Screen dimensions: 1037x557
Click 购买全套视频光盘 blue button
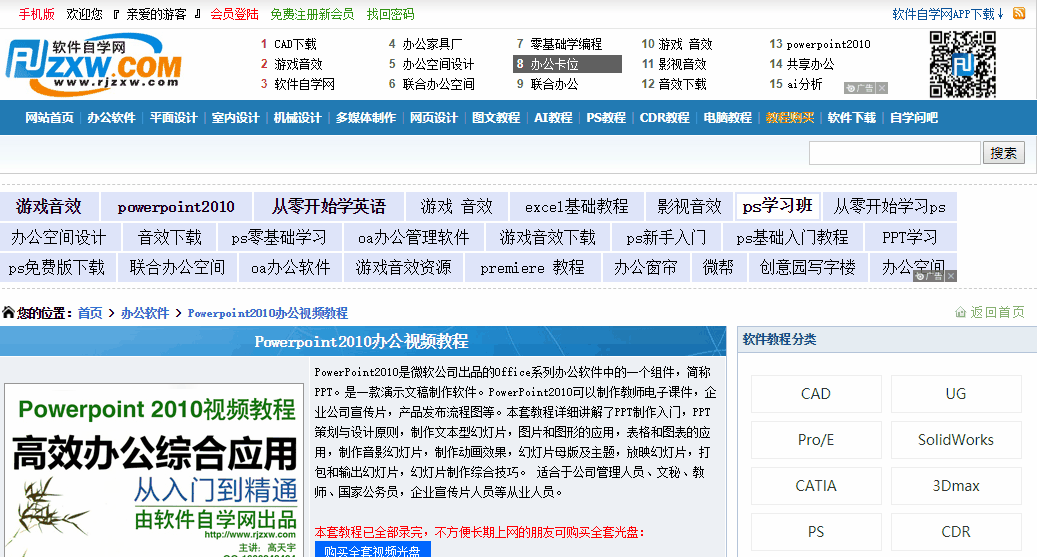pos(372,550)
